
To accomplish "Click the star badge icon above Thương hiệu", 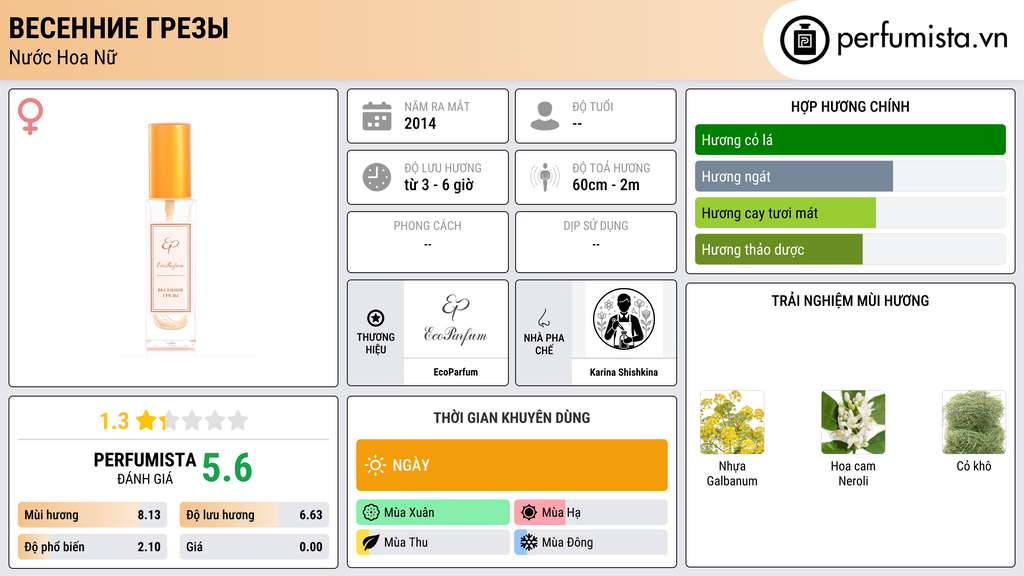I will point(376,318).
